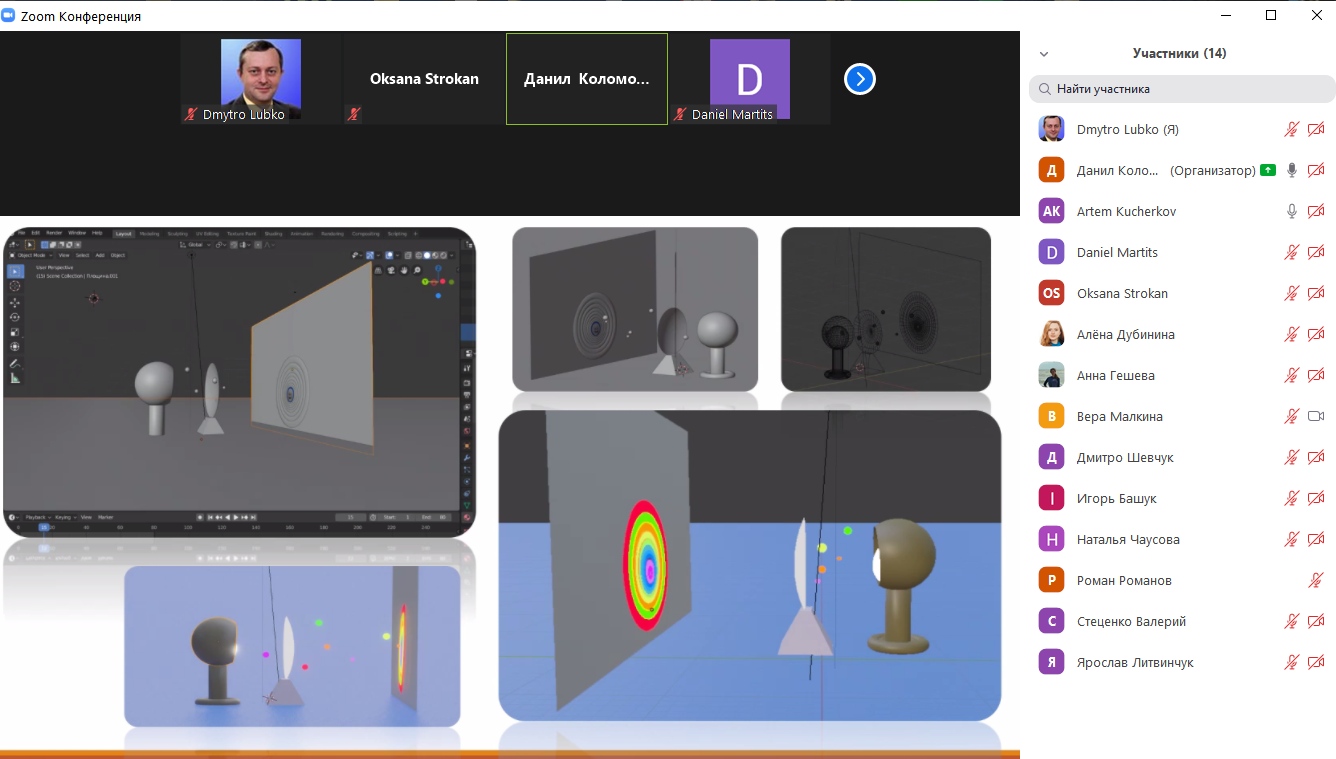This screenshot has height=759, width=1336.
Task: Click Artem Kucherkov's camera-off icon
Action: coord(1316,211)
